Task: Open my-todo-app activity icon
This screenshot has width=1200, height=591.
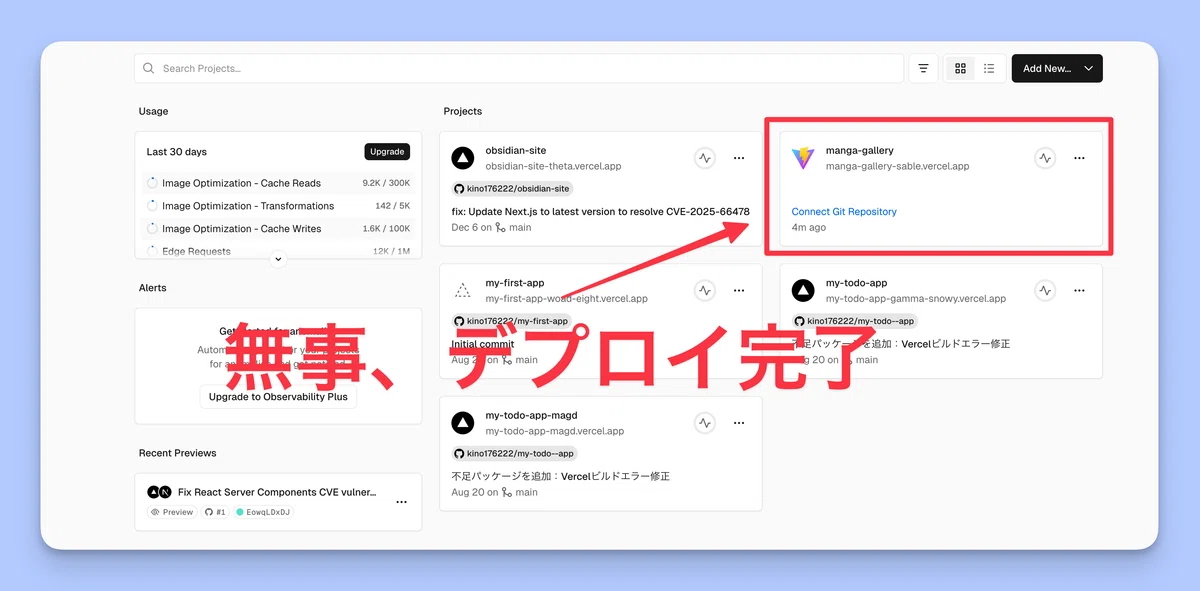Action: click(x=1045, y=290)
